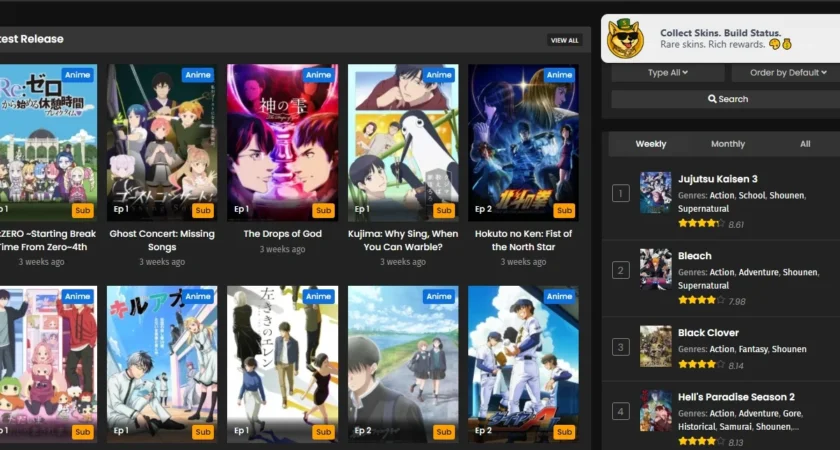Switch to the Weekly tab
Image resolution: width=840 pixels, height=450 pixels.
click(651, 144)
